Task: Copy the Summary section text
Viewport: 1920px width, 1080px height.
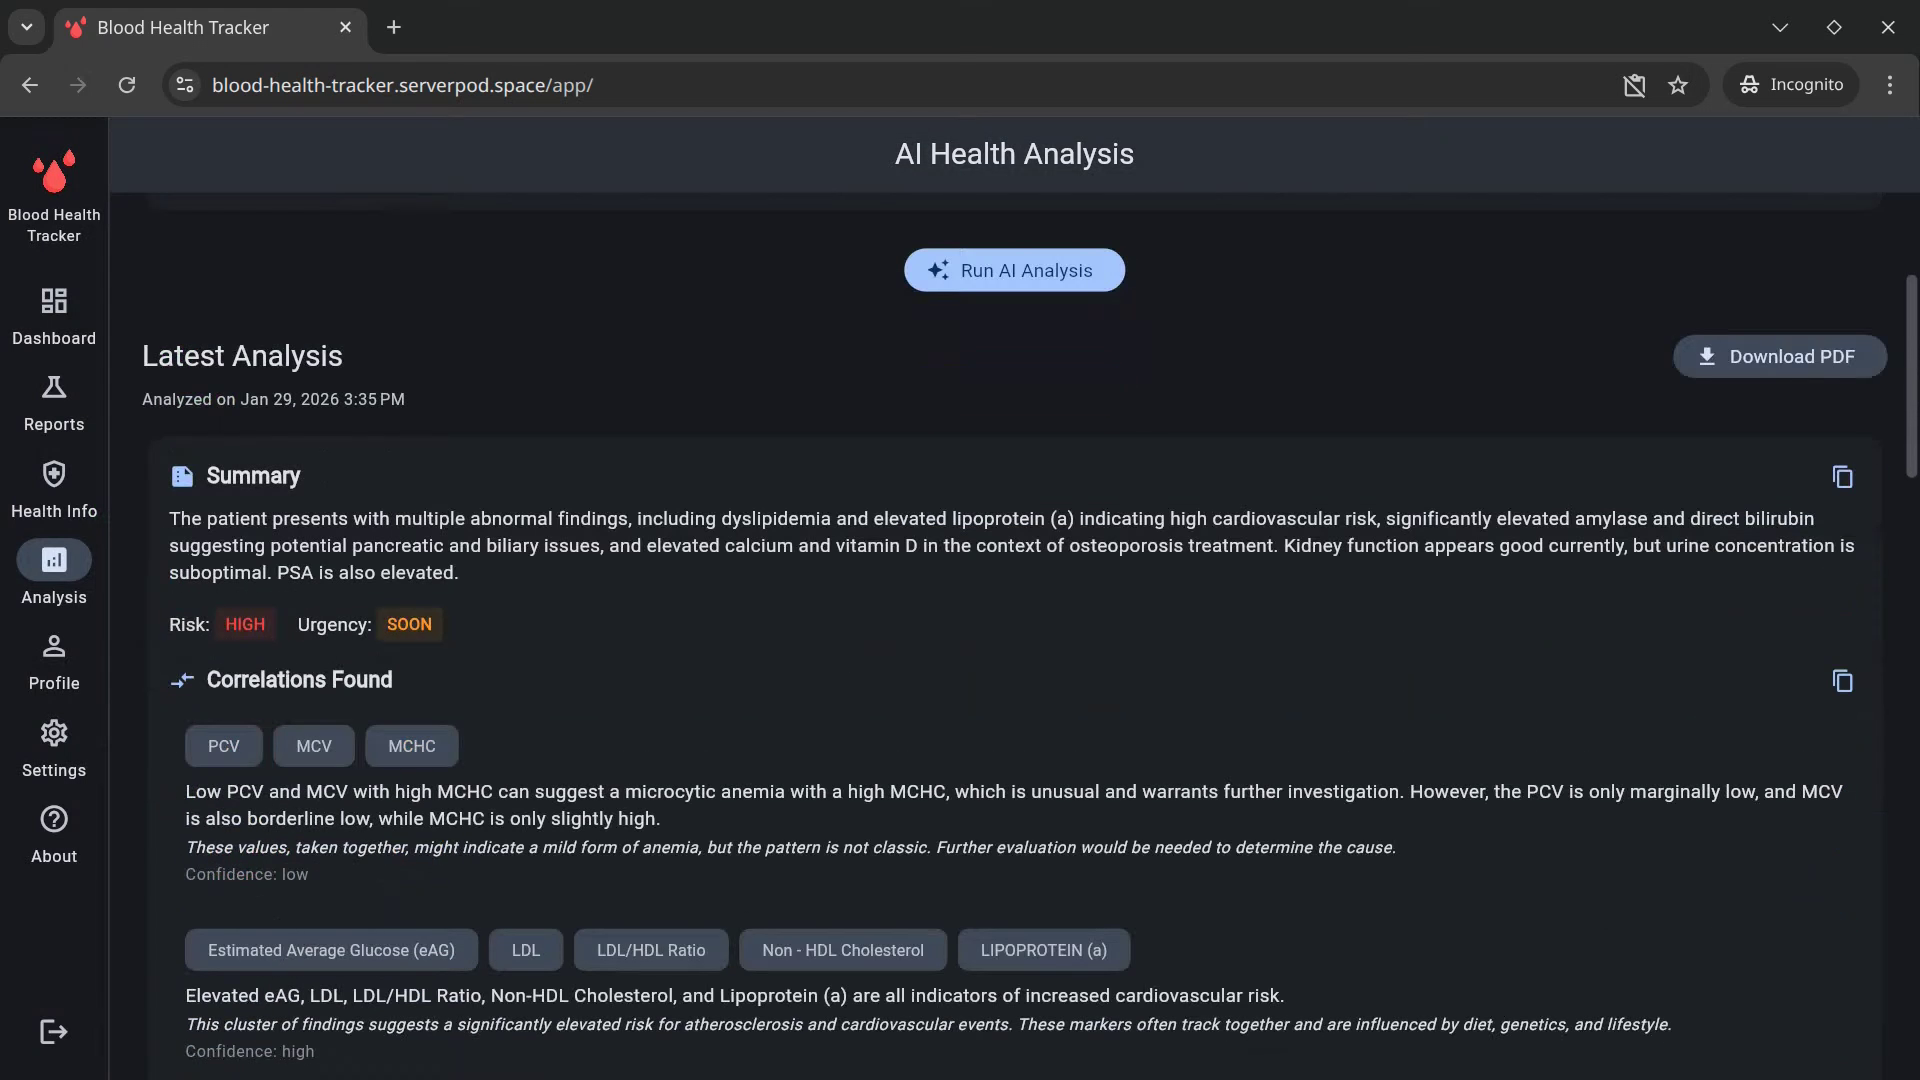Action: pyautogui.click(x=1842, y=477)
